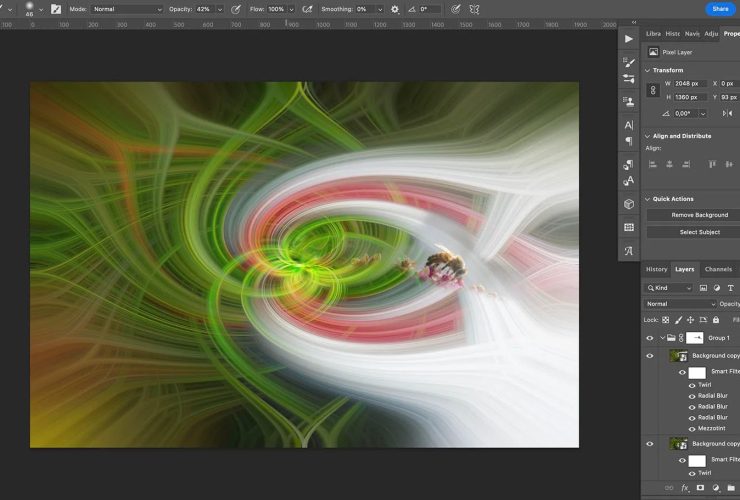Toggle visibility of the first Twirl filter
The height and width of the screenshot is (500, 740).
[x=691, y=385]
